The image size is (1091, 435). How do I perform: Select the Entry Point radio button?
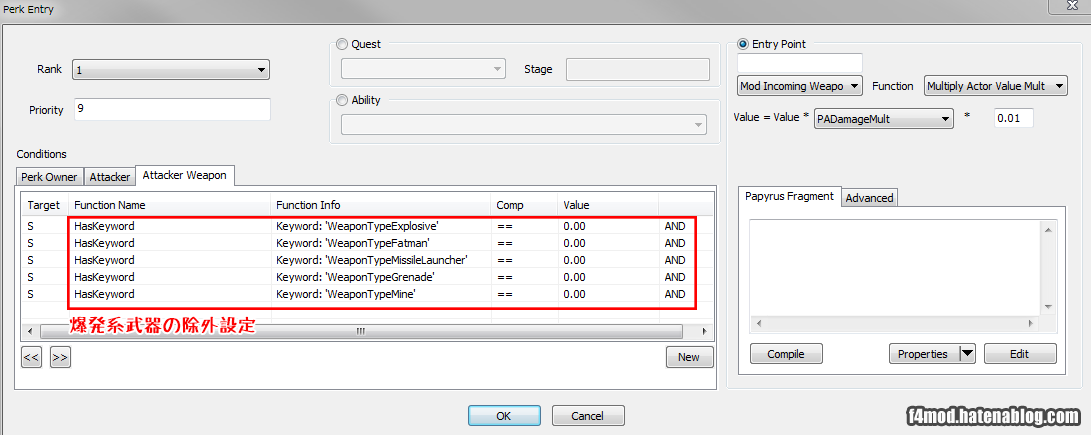(742, 44)
